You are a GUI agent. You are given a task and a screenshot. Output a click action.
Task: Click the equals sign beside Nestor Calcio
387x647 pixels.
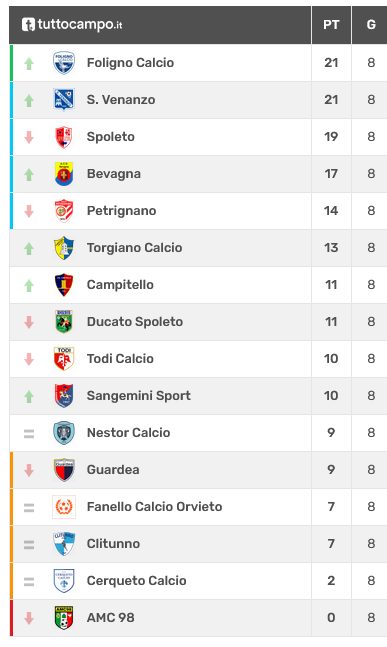tap(29, 433)
